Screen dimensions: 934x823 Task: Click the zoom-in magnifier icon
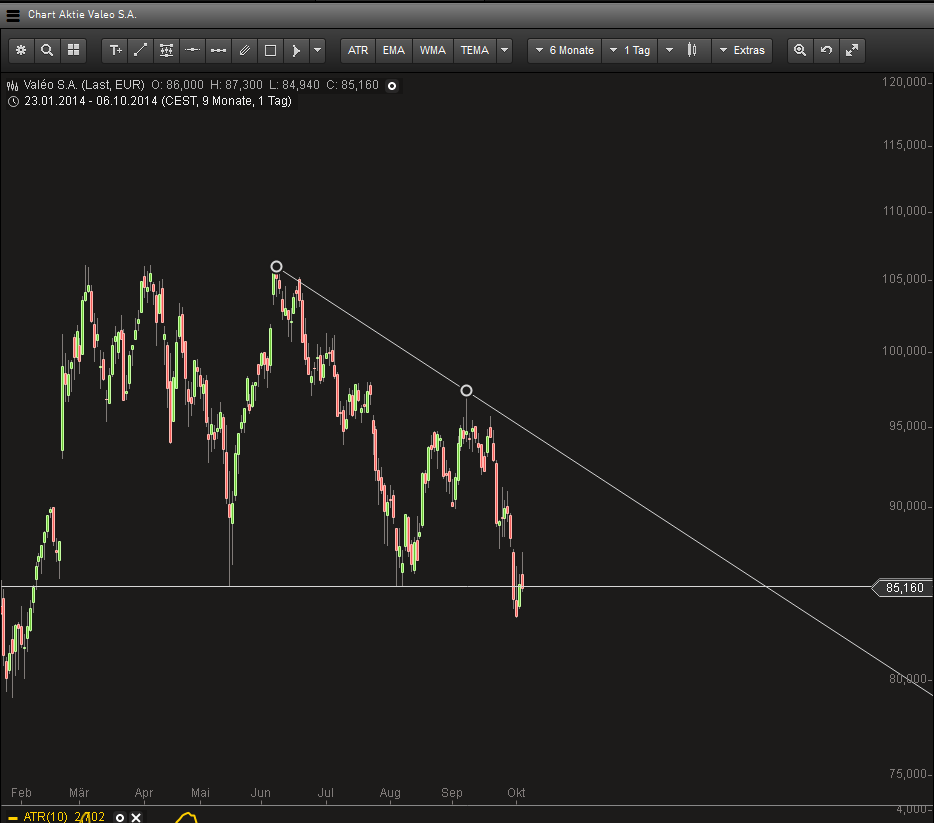799,50
